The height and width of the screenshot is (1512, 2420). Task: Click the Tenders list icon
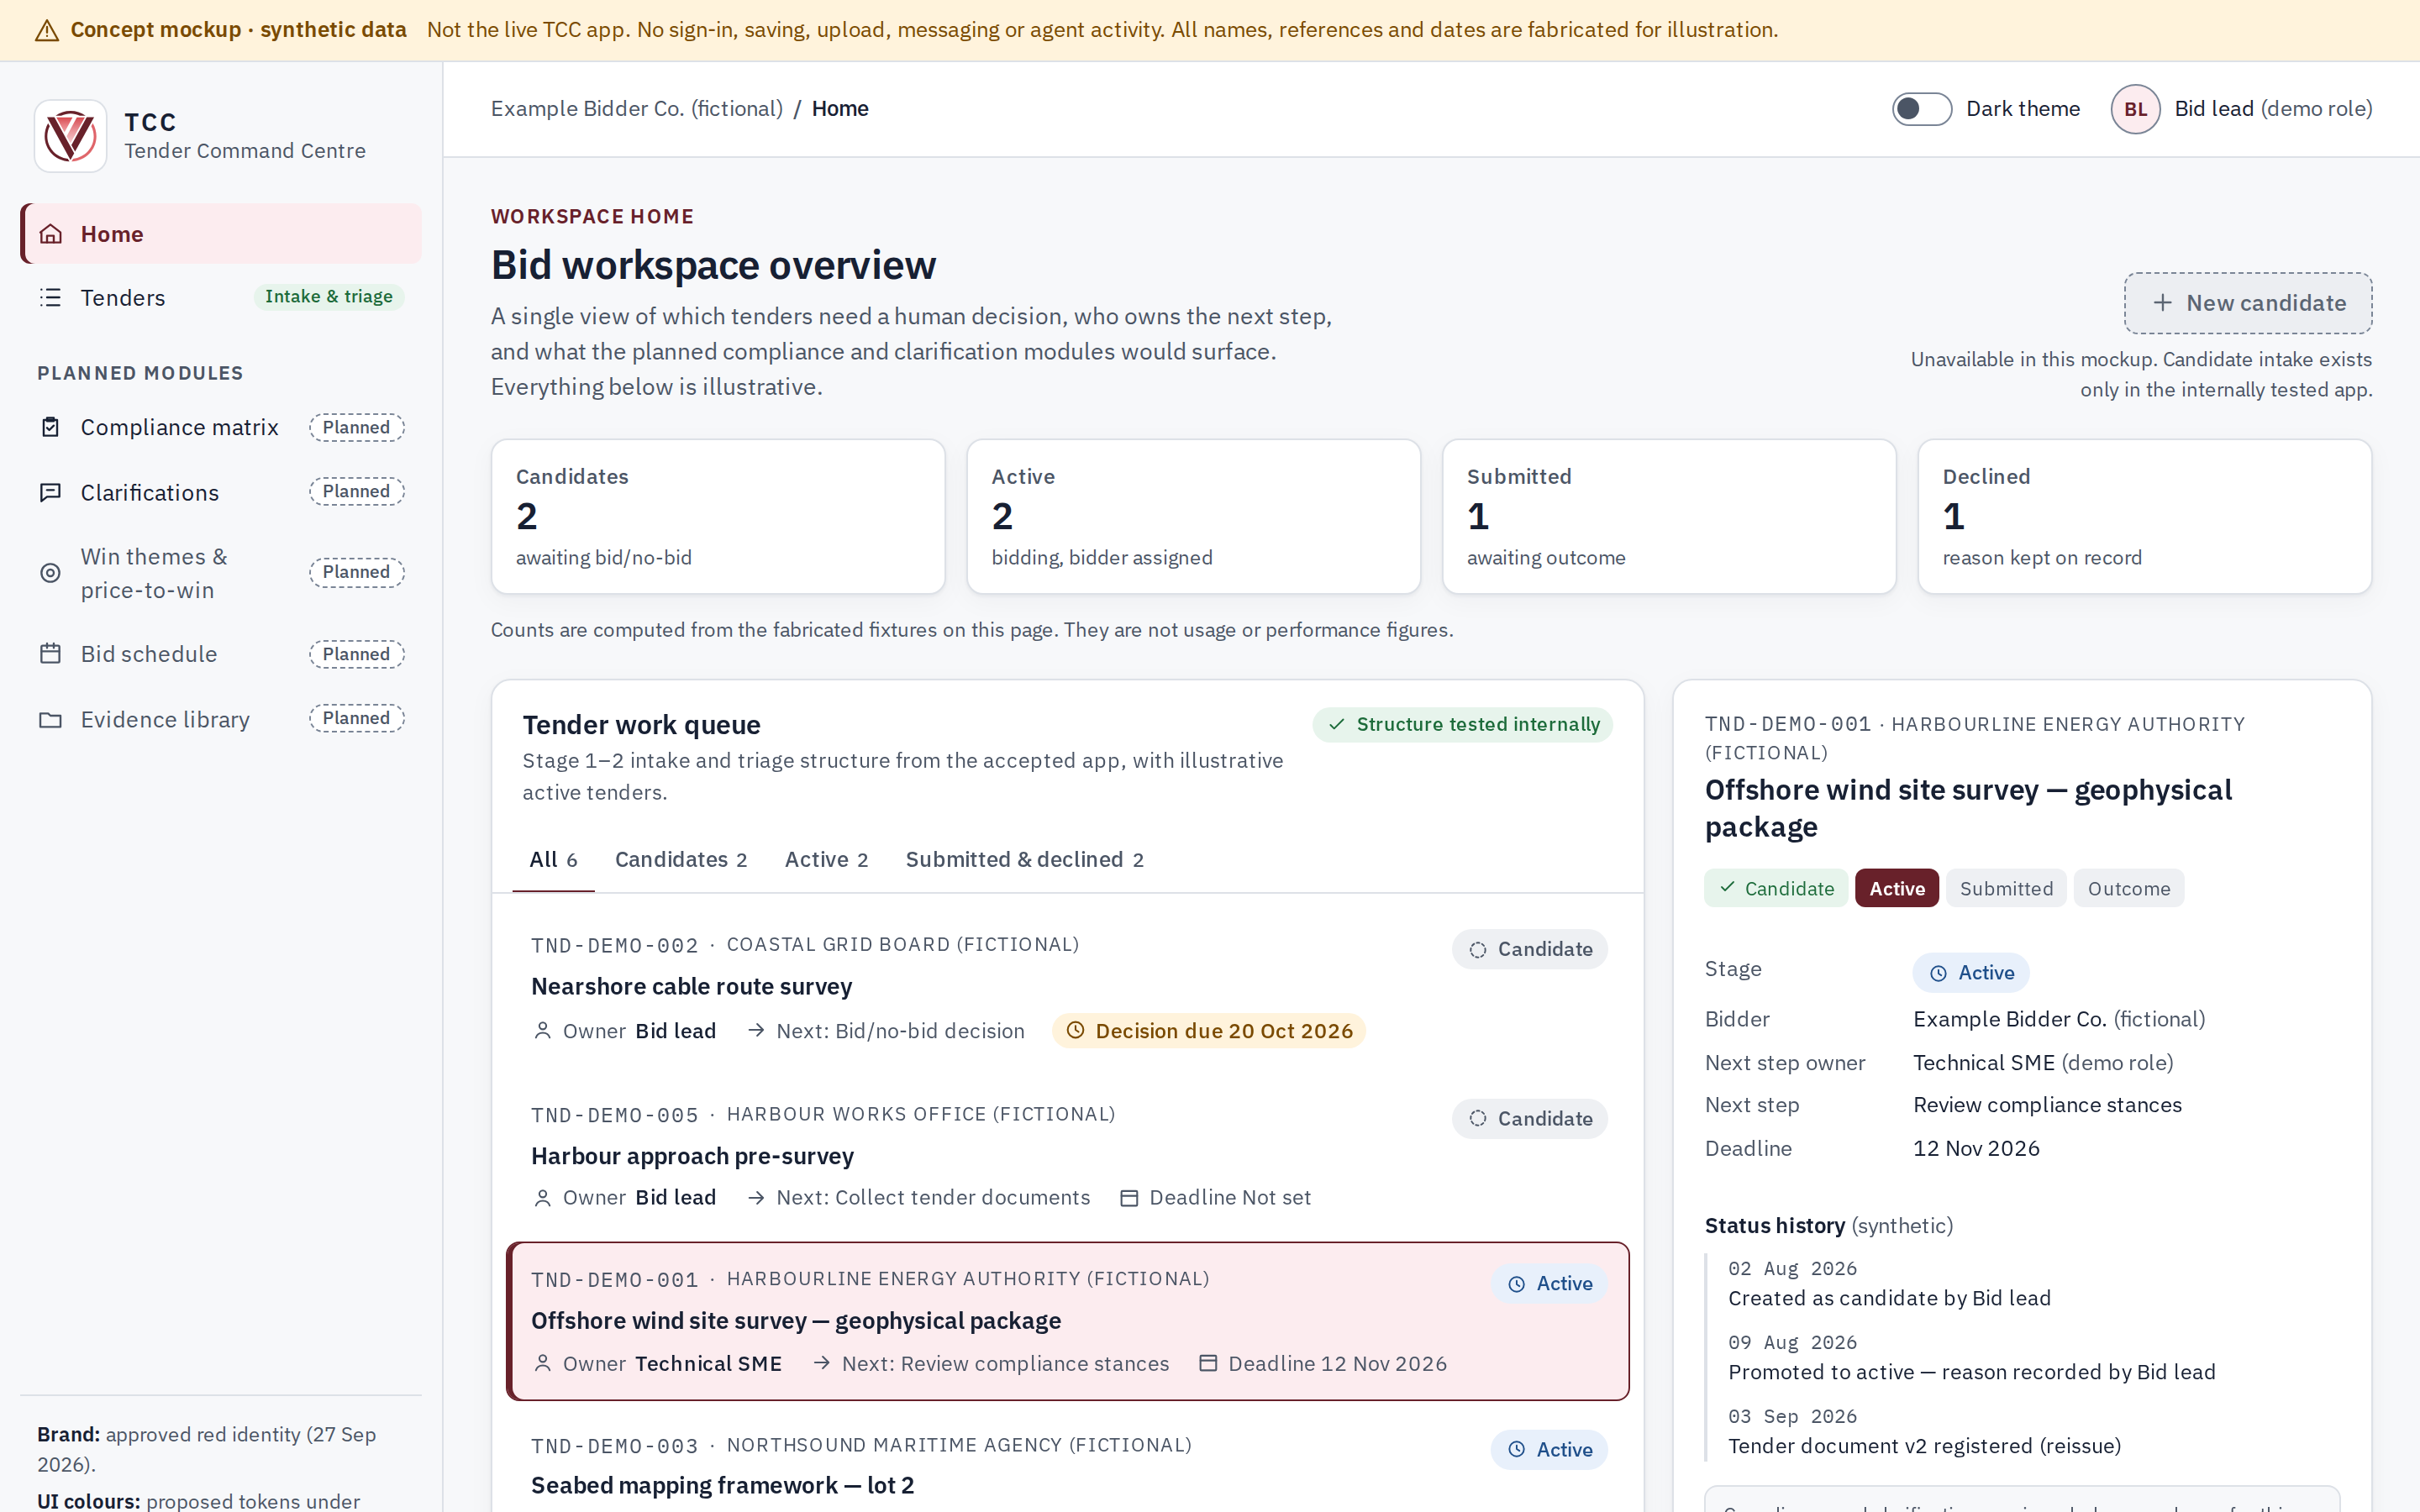pos(51,298)
